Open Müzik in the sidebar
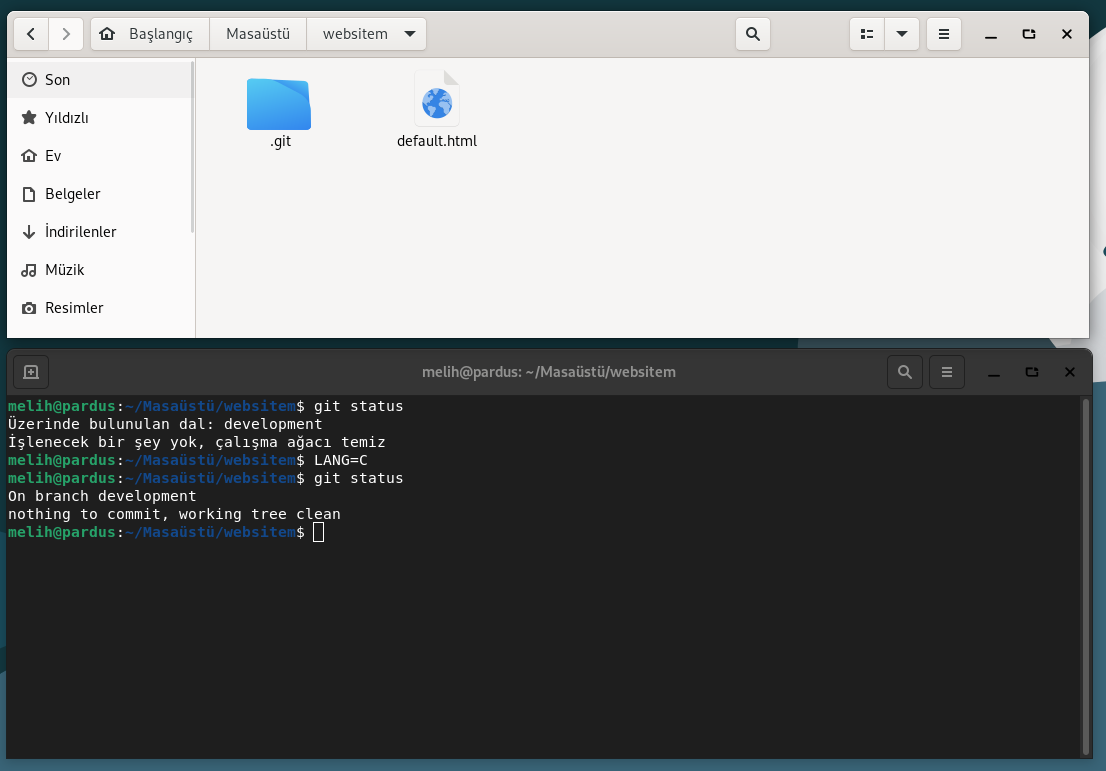 click(x=100, y=270)
